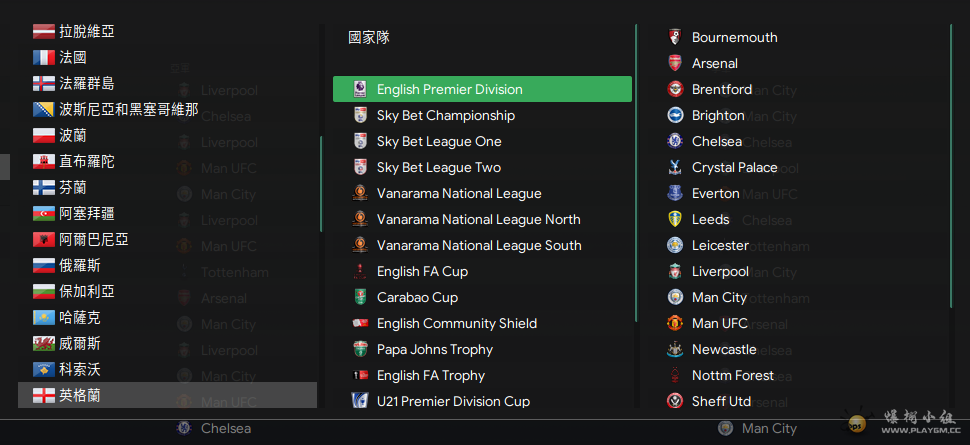The height and width of the screenshot is (445, 970).
Task: Click the Premier League logo icon
Action: click(x=360, y=89)
